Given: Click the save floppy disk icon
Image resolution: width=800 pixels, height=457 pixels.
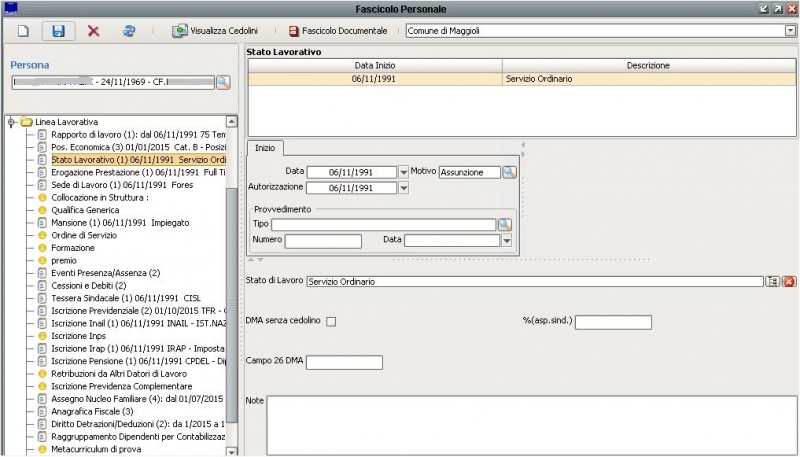Looking at the screenshot, I should (58, 31).
